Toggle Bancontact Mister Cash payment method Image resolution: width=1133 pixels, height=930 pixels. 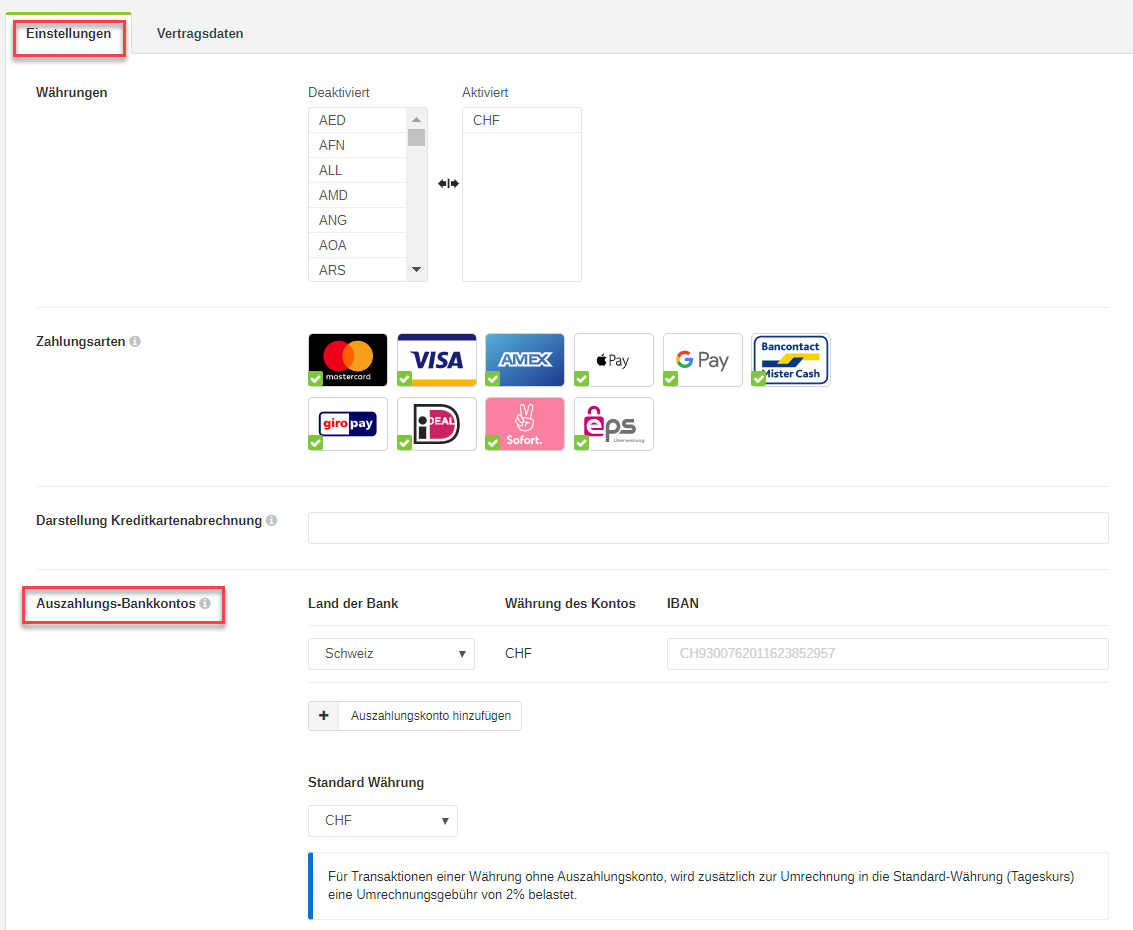790,360
